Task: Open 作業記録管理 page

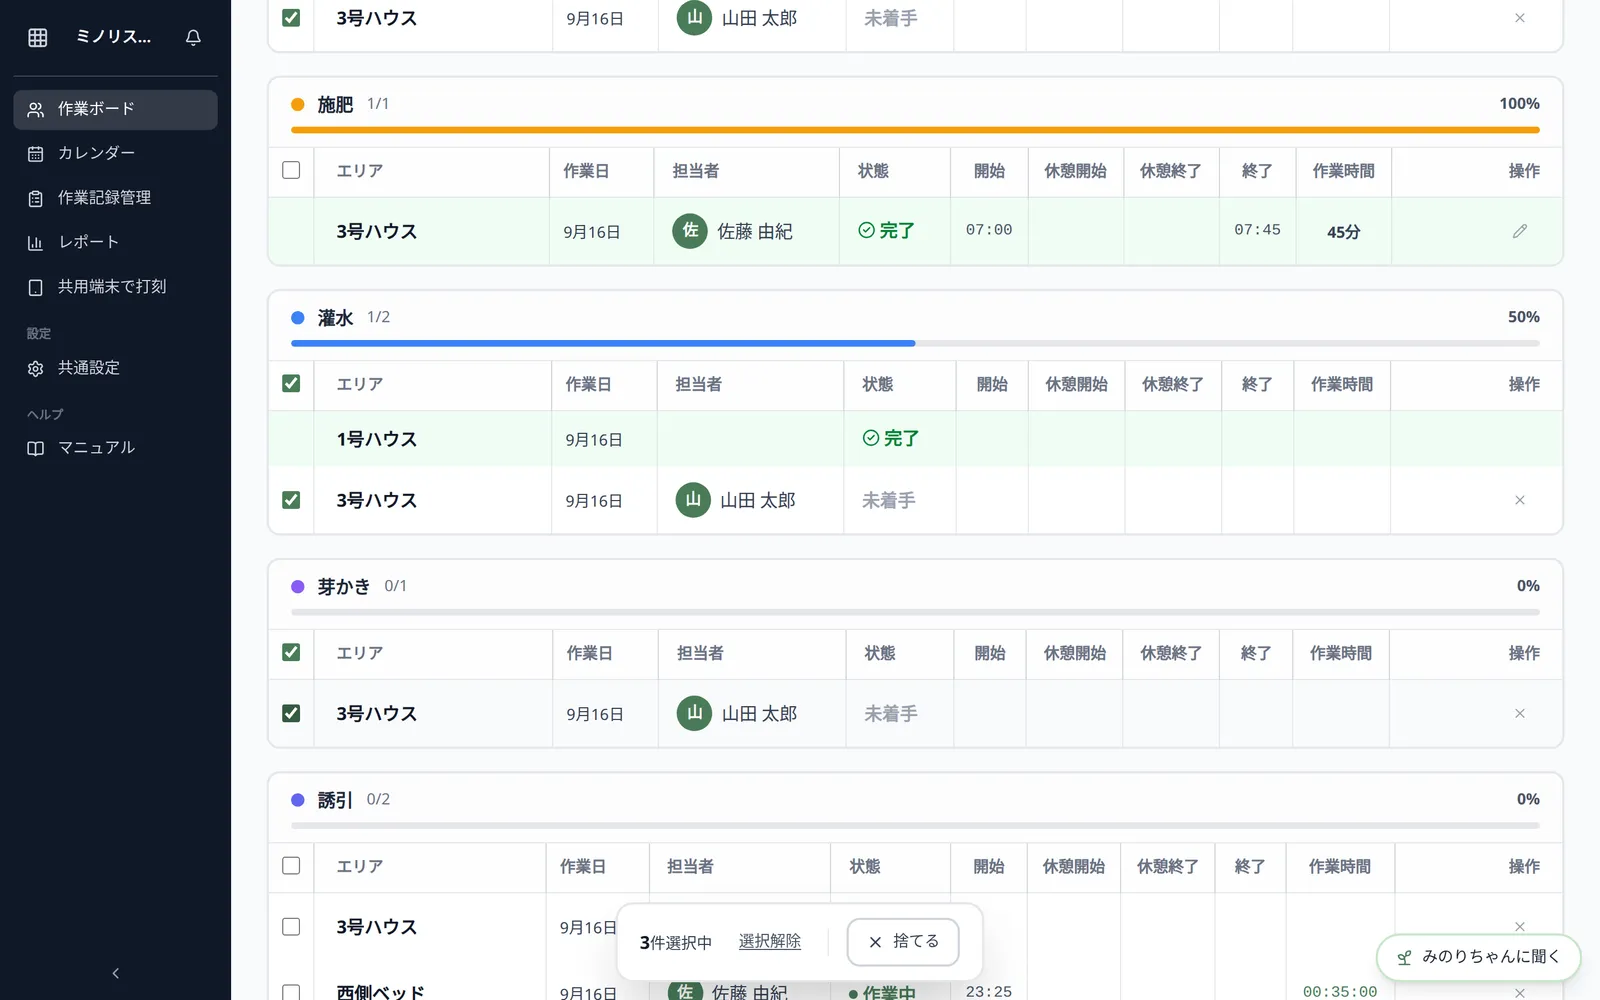Action: click(x=115, y=198)
